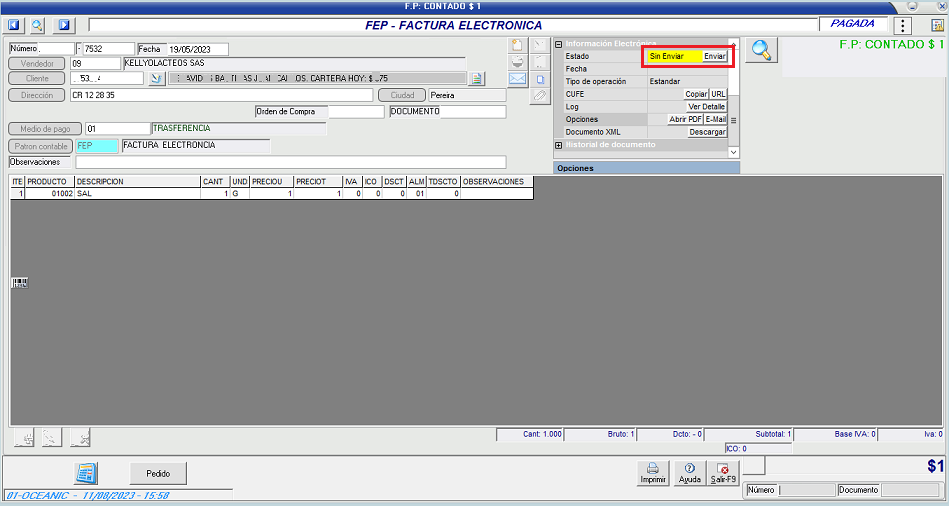Click the small magnifier search icon in top toolbar

(38, 25)
